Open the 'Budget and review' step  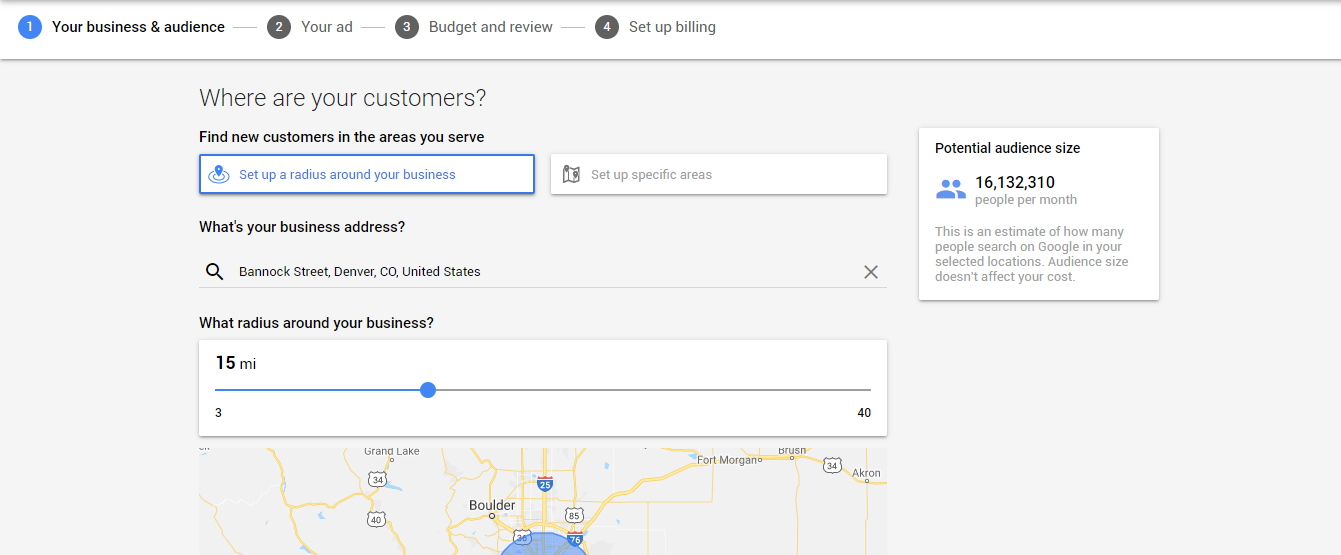coord(490,27)
